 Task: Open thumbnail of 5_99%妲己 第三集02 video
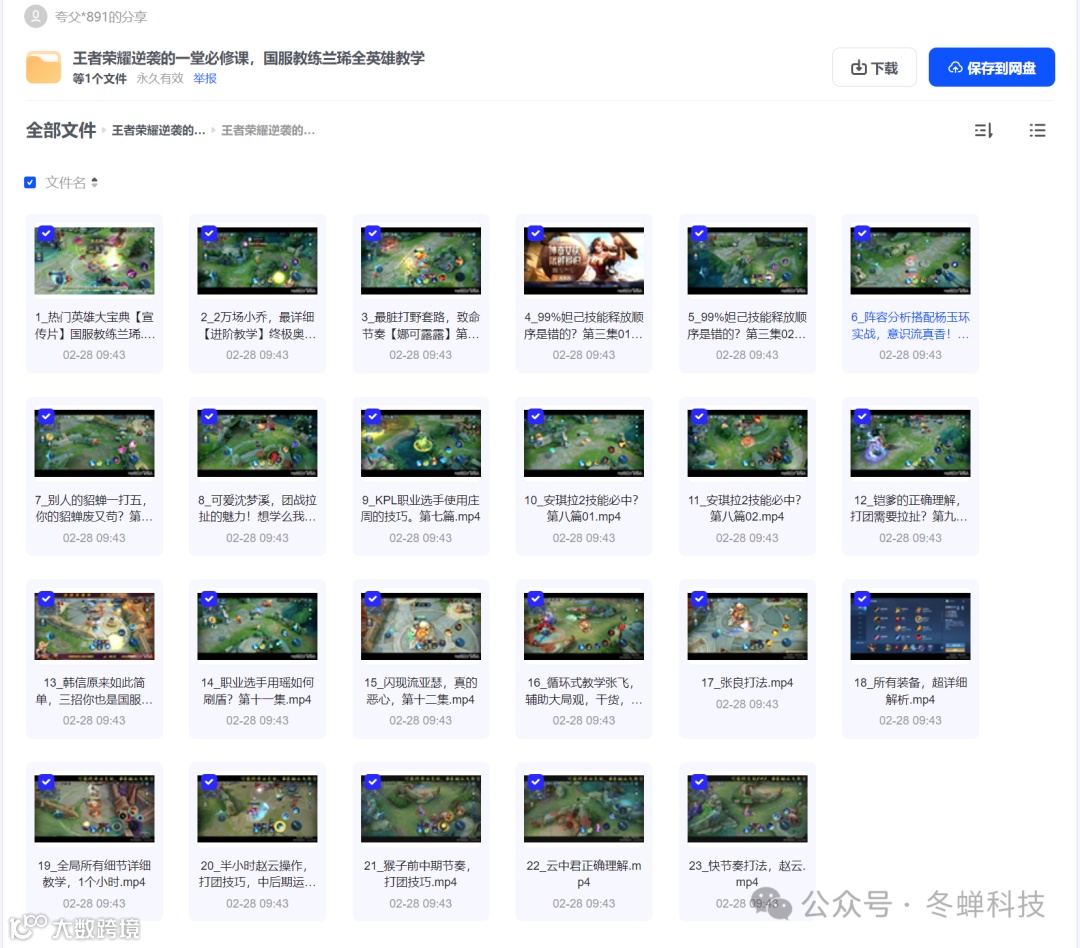pyautogui.click(x=747, y=261)
